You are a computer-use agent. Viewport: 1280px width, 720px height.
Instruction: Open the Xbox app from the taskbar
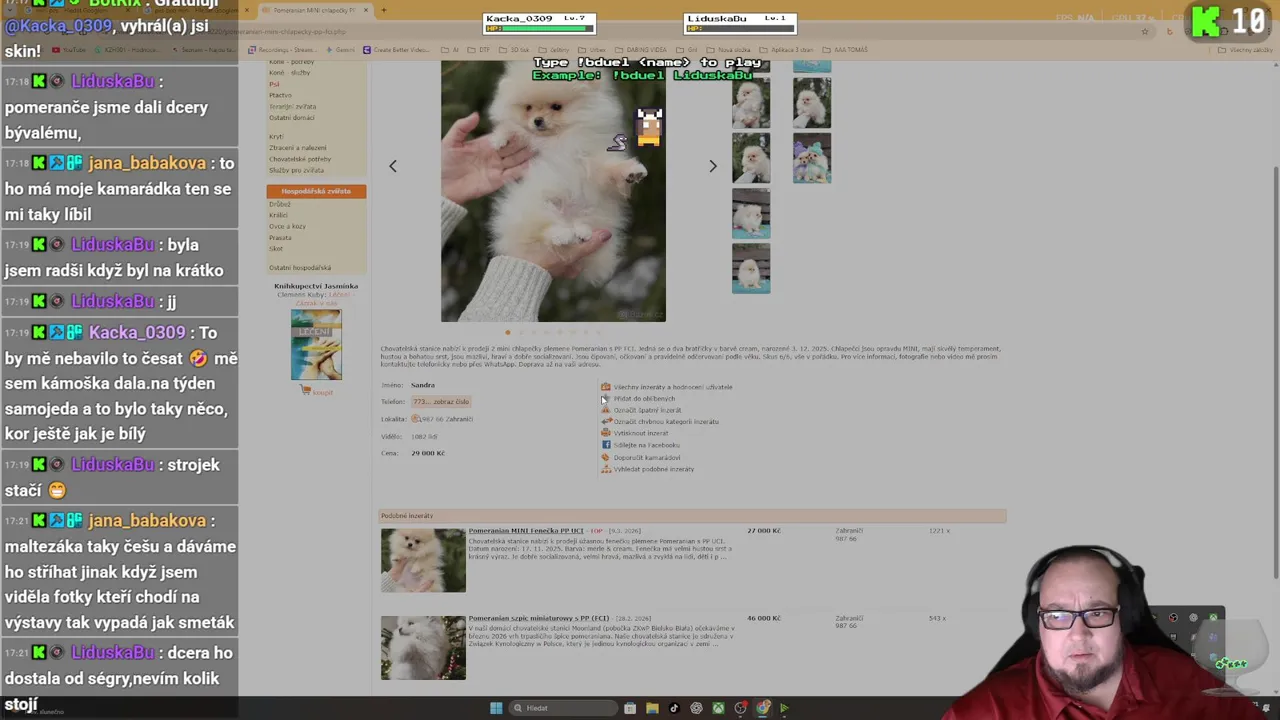pyautogui.click(x=718, y=708)
